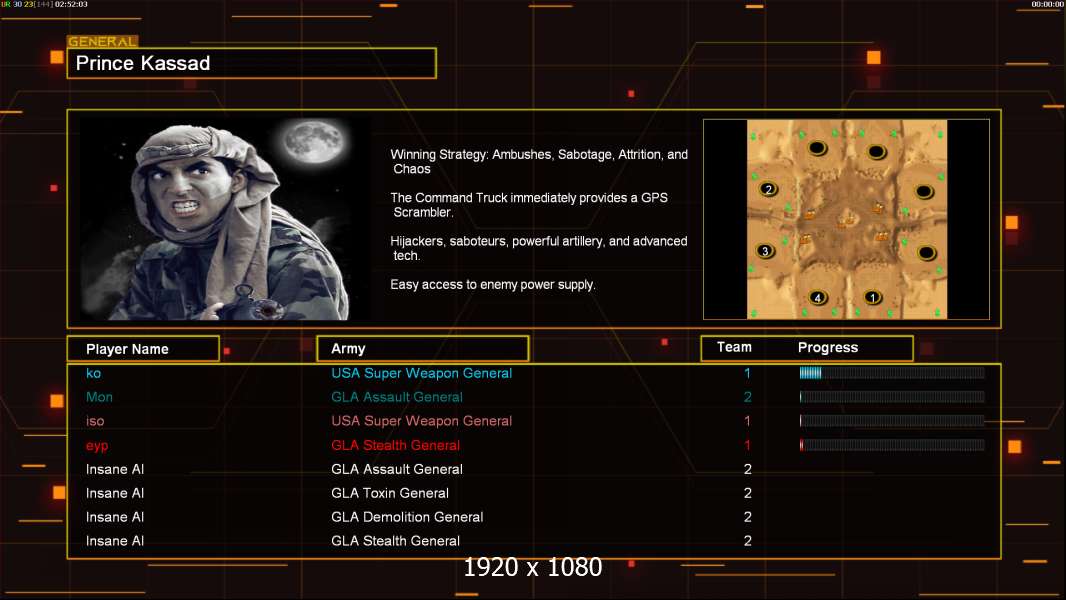Viewport: 1066px width, 600px height.
Task: Click the GENERAL label tag
Action: 103,41
